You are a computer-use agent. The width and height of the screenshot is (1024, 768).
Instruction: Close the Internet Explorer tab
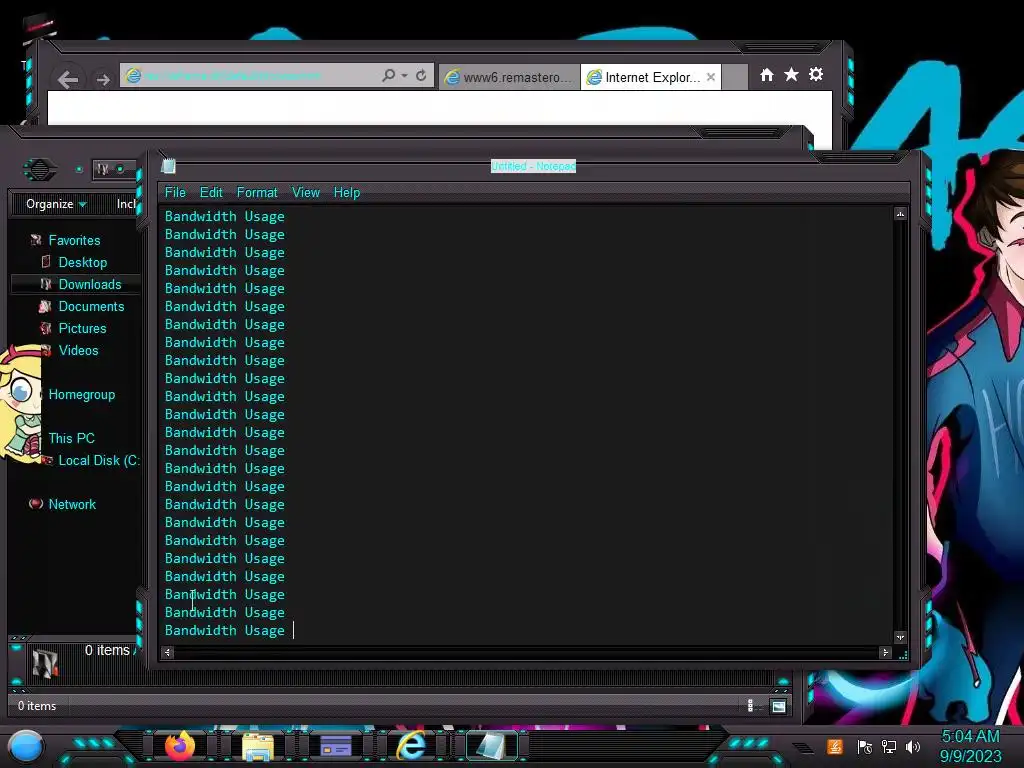tap(711, 77)
